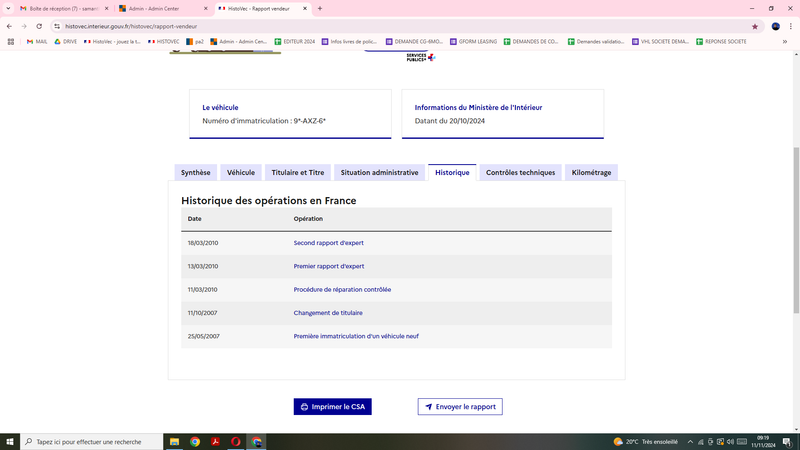Close the Gmail Boîte de réception tab
The height and width of the screenshot is (450, 800).
107,9
